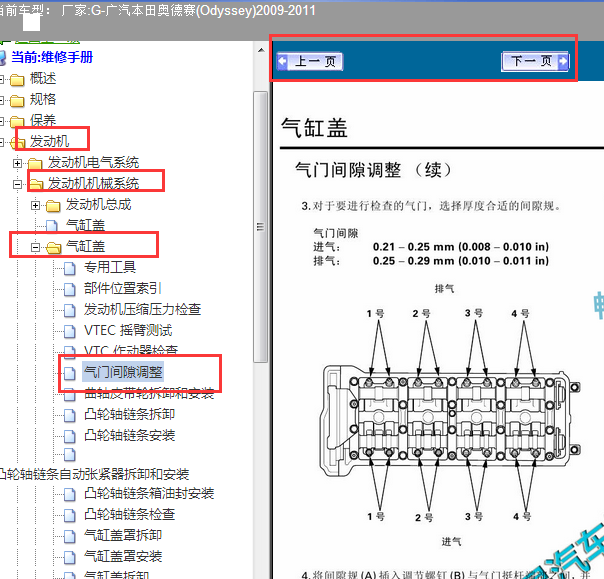Select 气门间隙调整 page
The height and width of the screenshot is (579, 604).
[x=123, y=372]
